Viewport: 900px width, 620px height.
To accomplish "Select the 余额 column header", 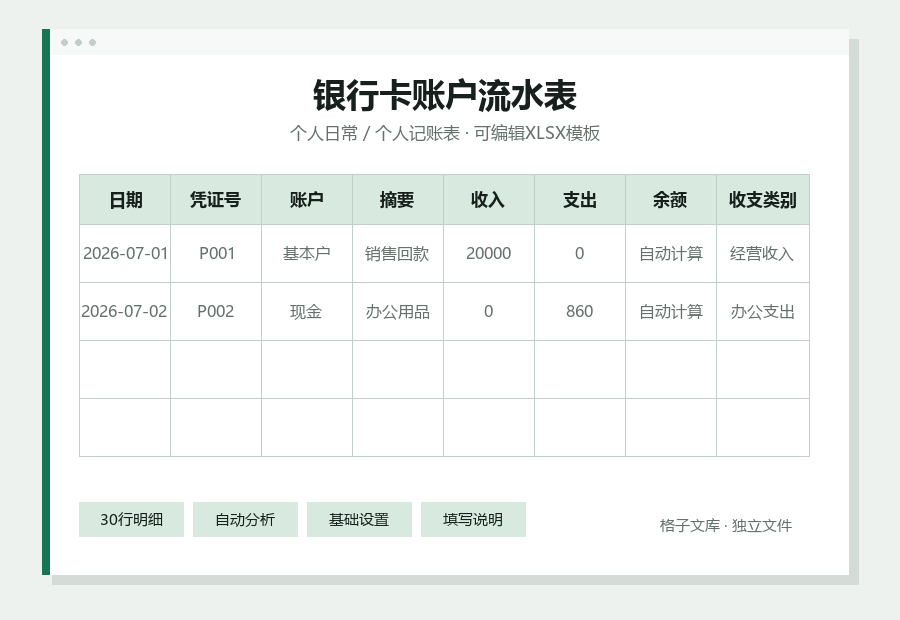I will [671, 200].
